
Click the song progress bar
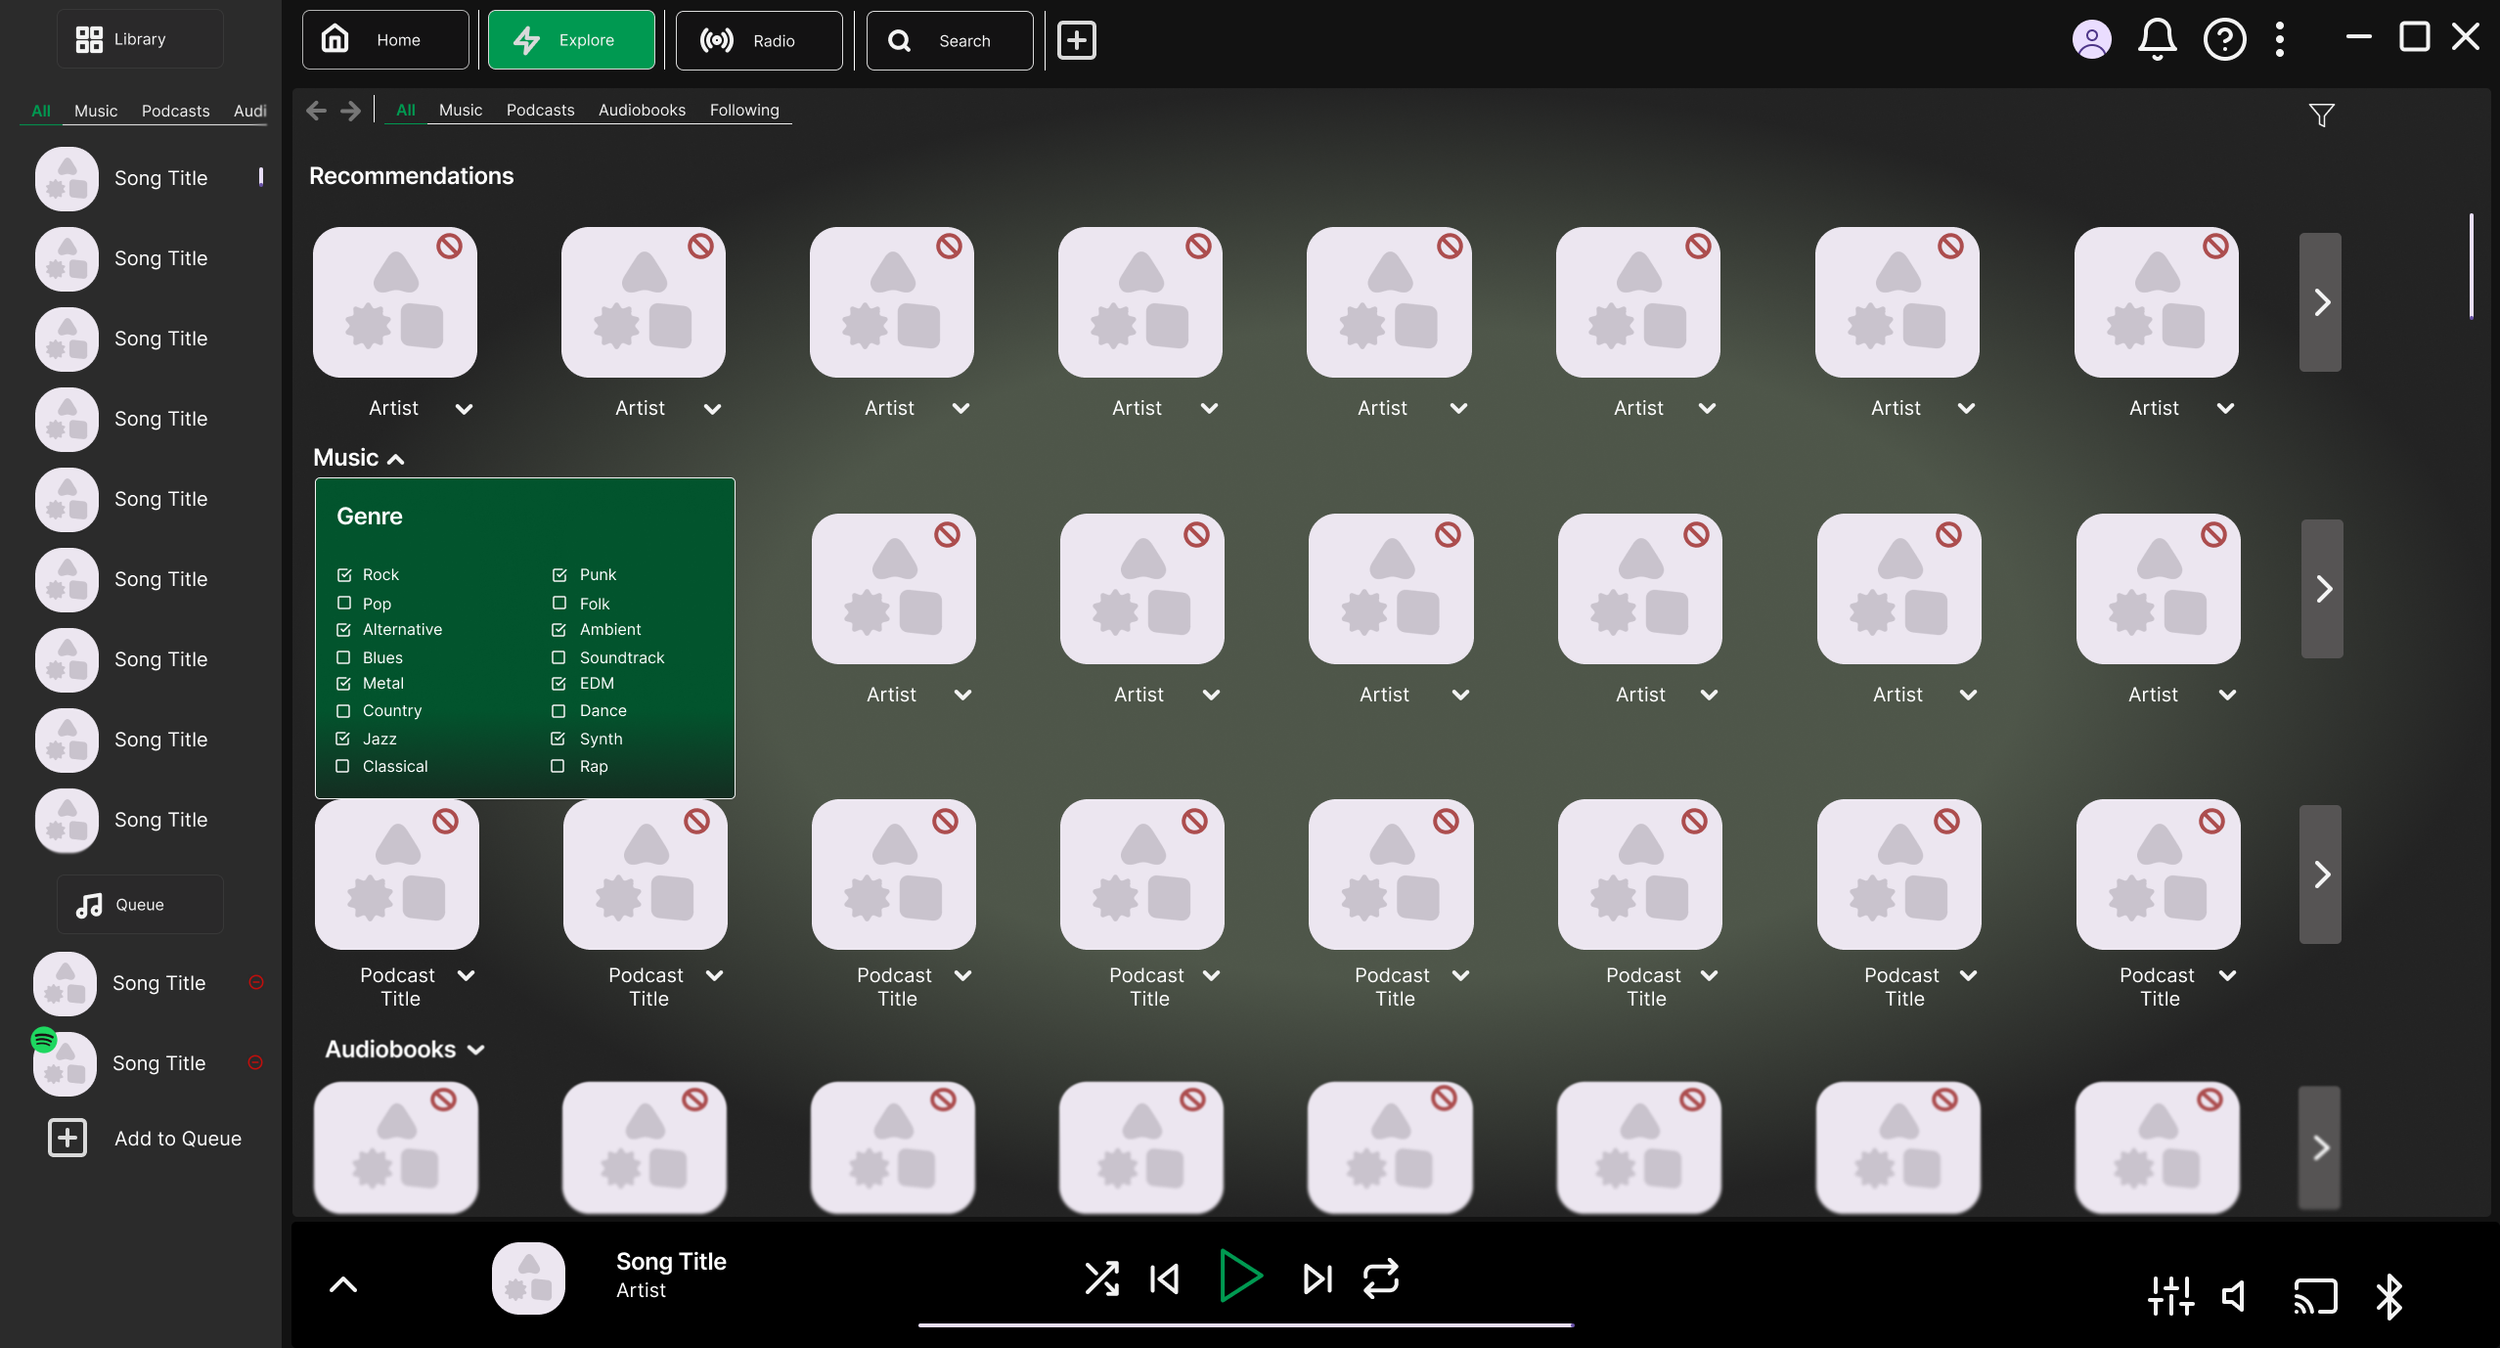[1245, 1324]
